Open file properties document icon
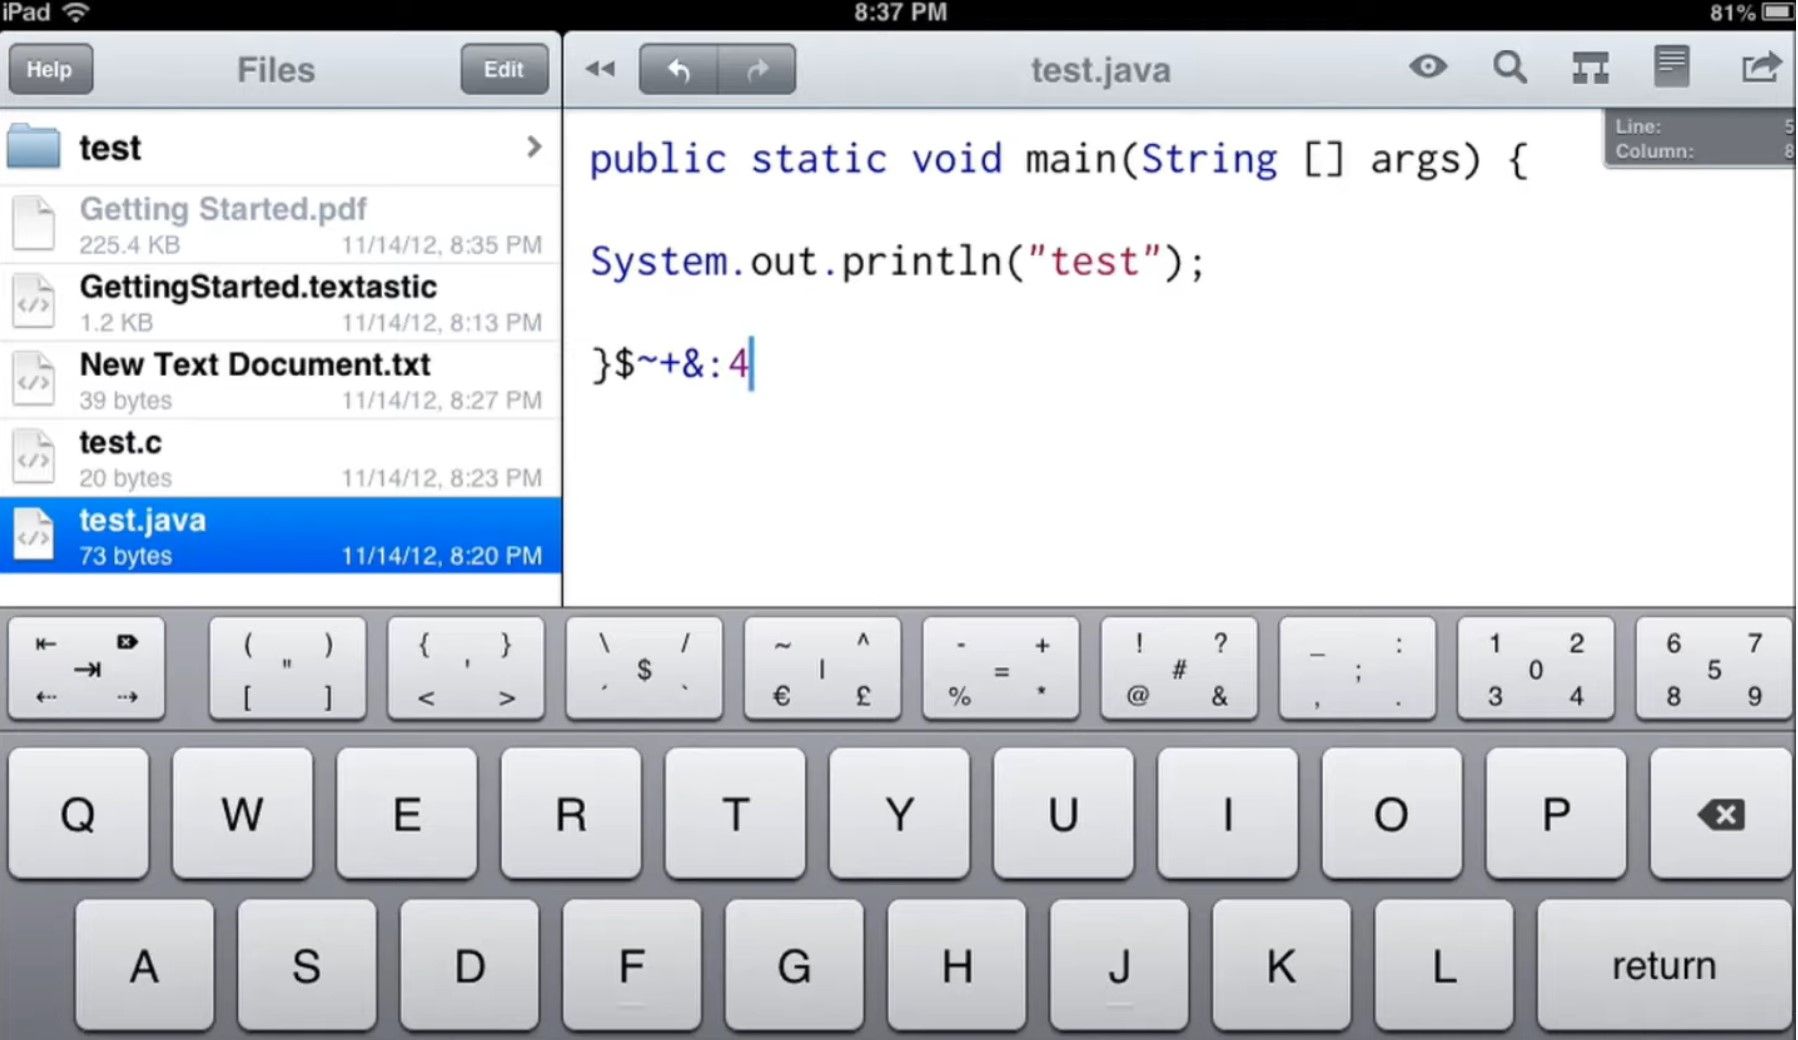The image size is (1798, 1040). 1671,68
